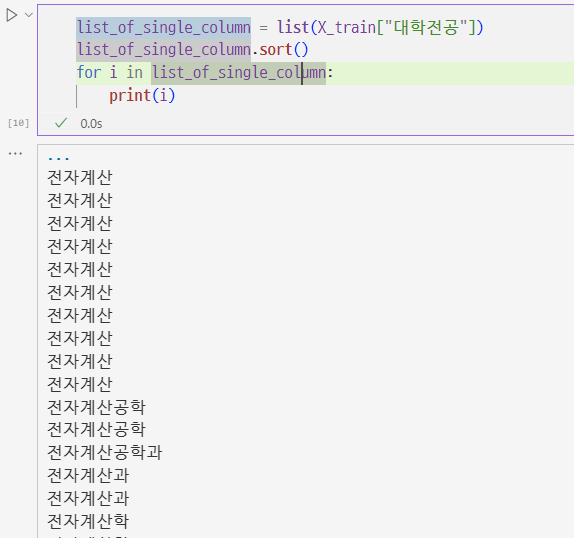Click the first 전자계산과 output line
Image resolution: width=574 pixels, height=538 pixels.
pyautogui.click(x=88, y=475)
